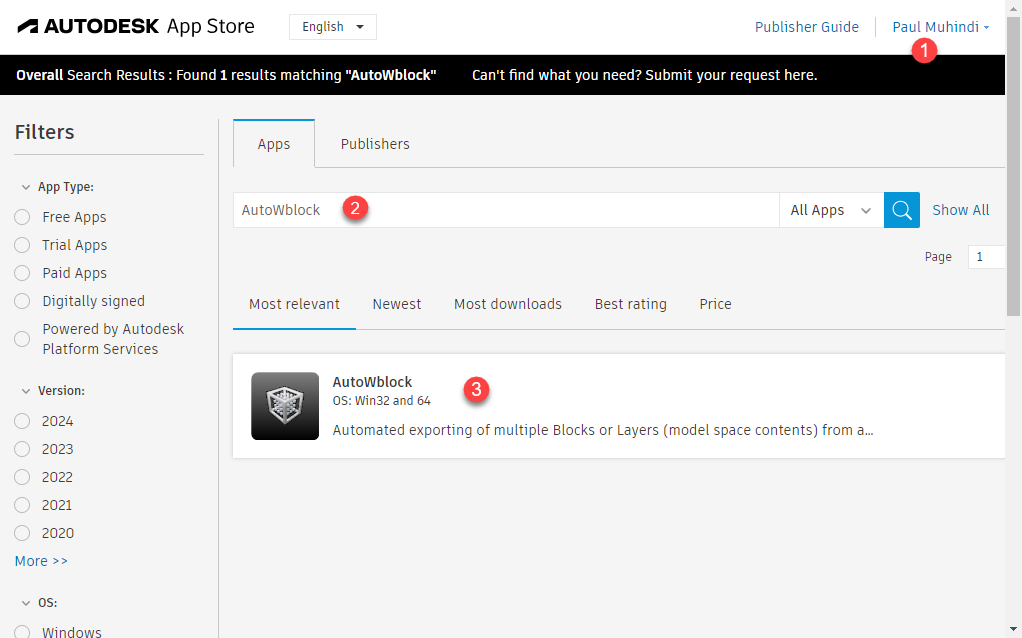This screenshot has width=1022, height=638.
Task: Select the Free Apps filter
Action: (22, 217)
